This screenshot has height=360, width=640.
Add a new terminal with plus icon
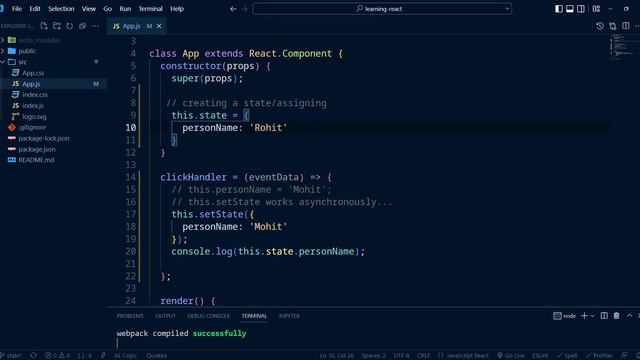pyautogui.click(x=584, y=316)
